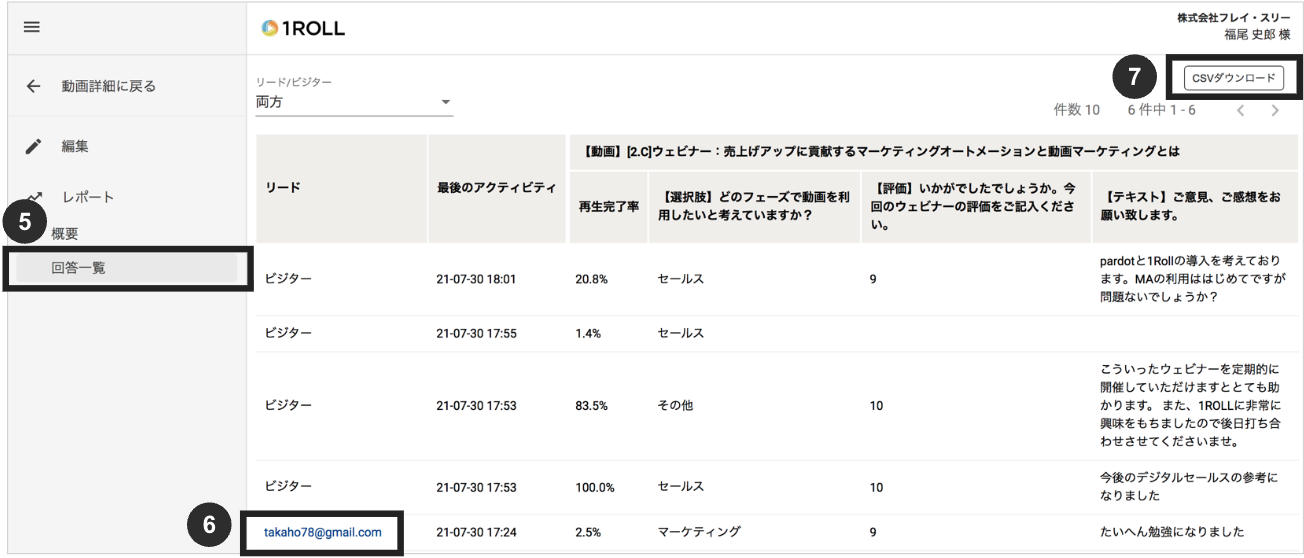The width and height of the screenshot is (1304, 558).
Task: Click ビジター in the 18:01 row
Action: pos(288,278)
